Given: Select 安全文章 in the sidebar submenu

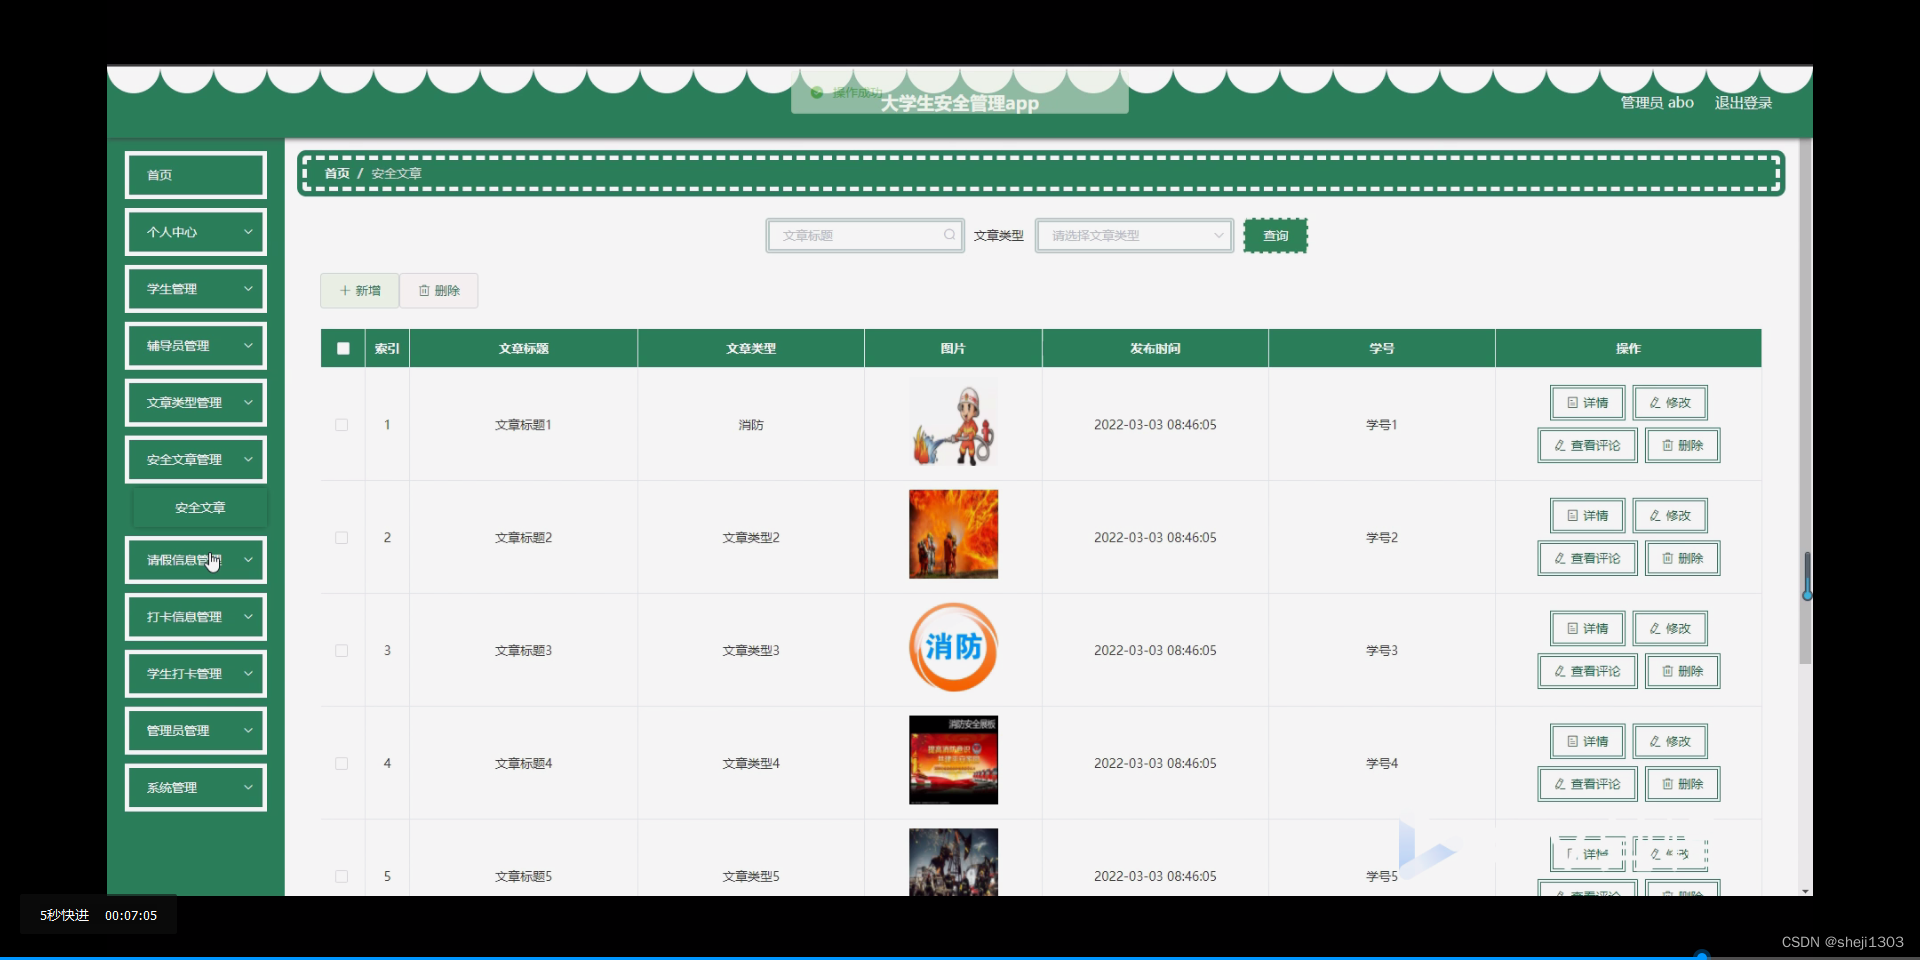Looking at the screenshot, I should tap(199, 507).
